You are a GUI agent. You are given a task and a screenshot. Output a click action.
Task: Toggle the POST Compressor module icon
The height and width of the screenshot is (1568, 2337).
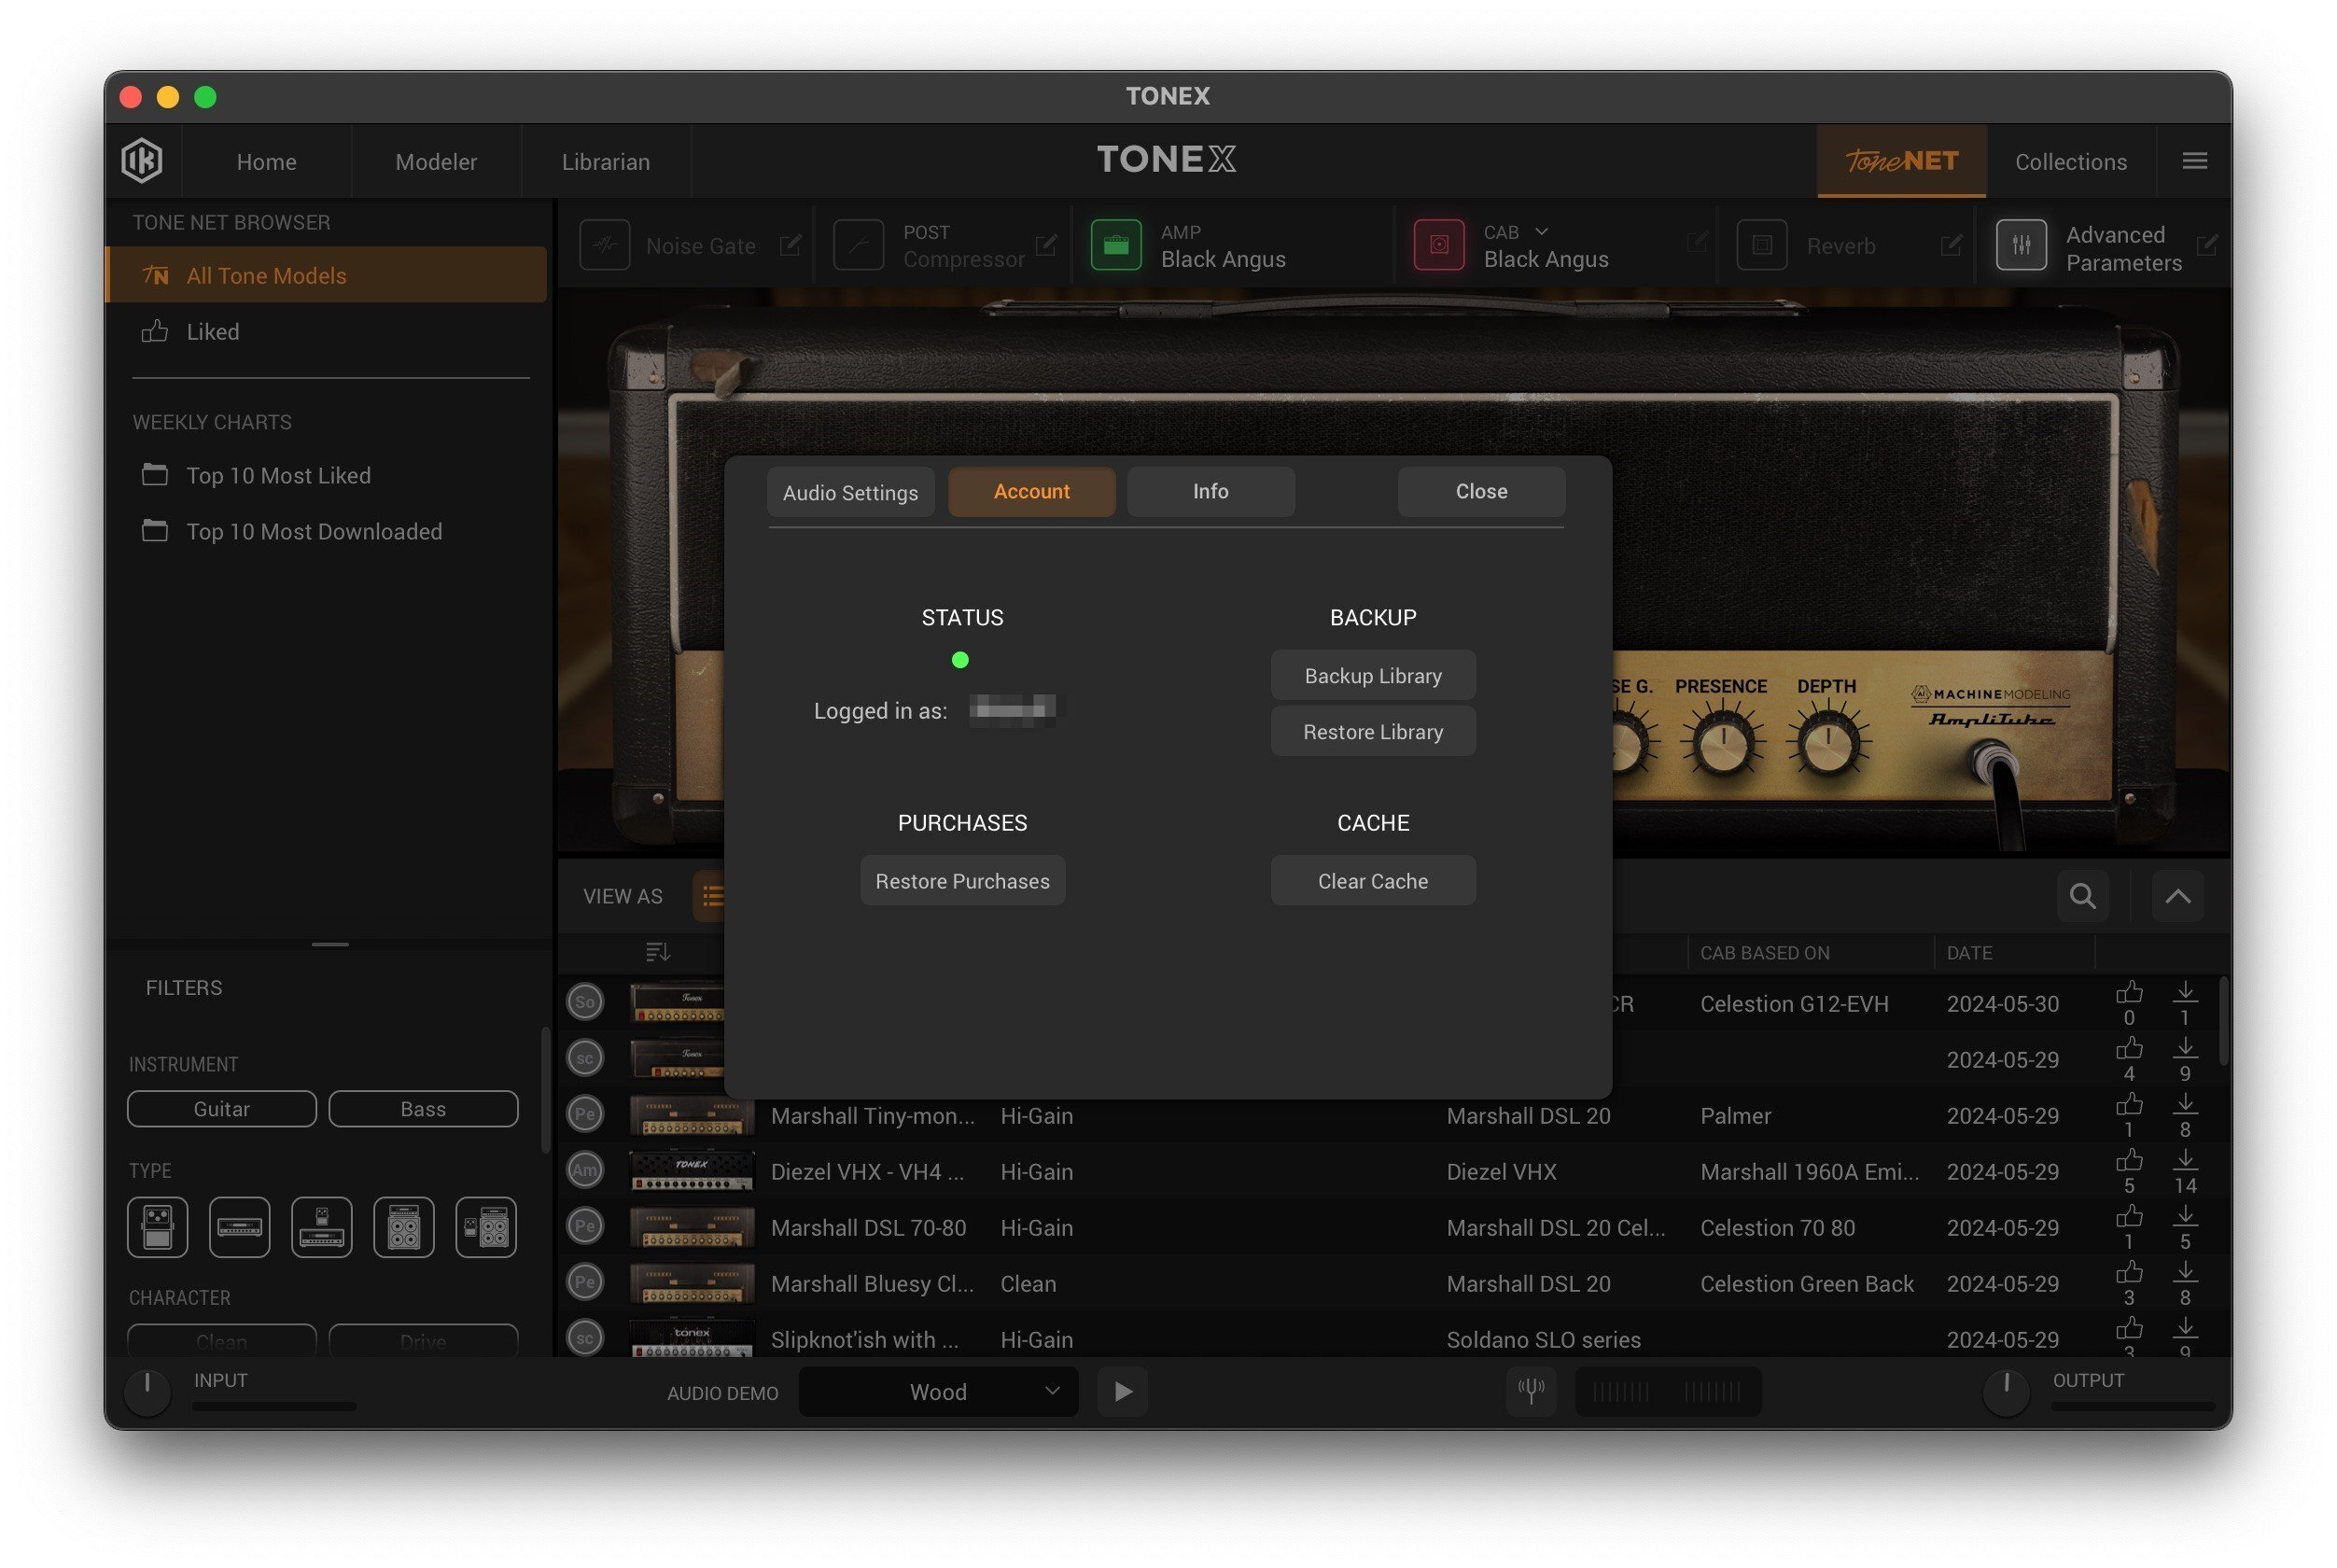pyautogui.click(x=858, y=245)
